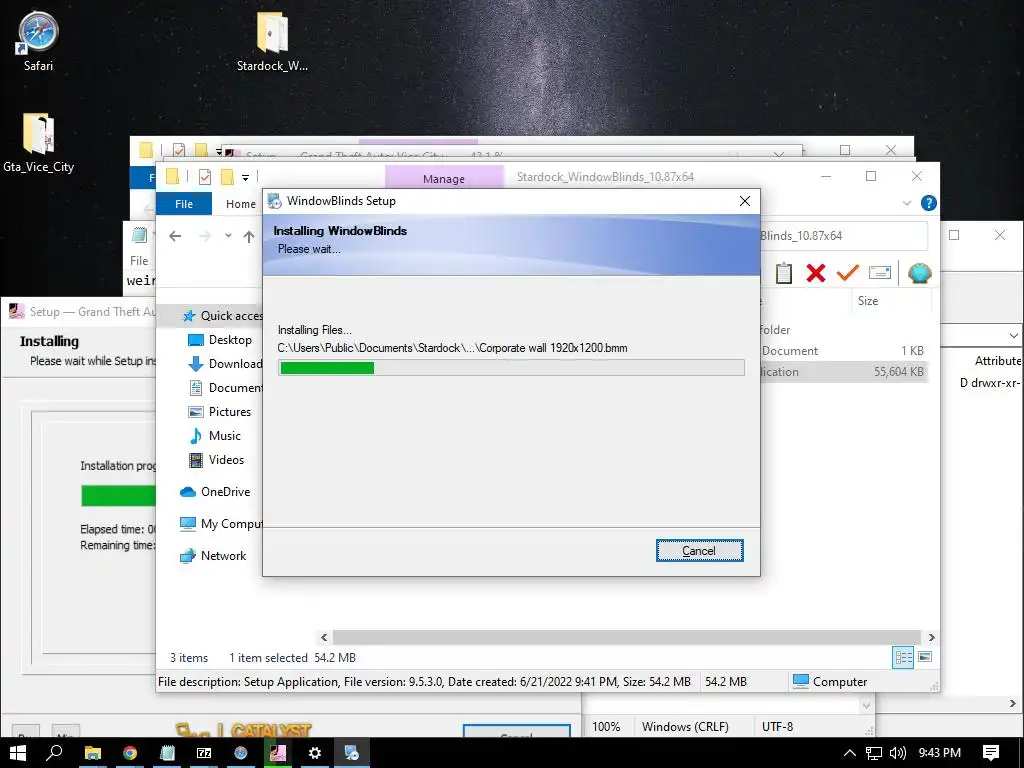1024x768 pixels.
Task: Open recent locations dropdown arrow
Action: [x=228, y=236]
